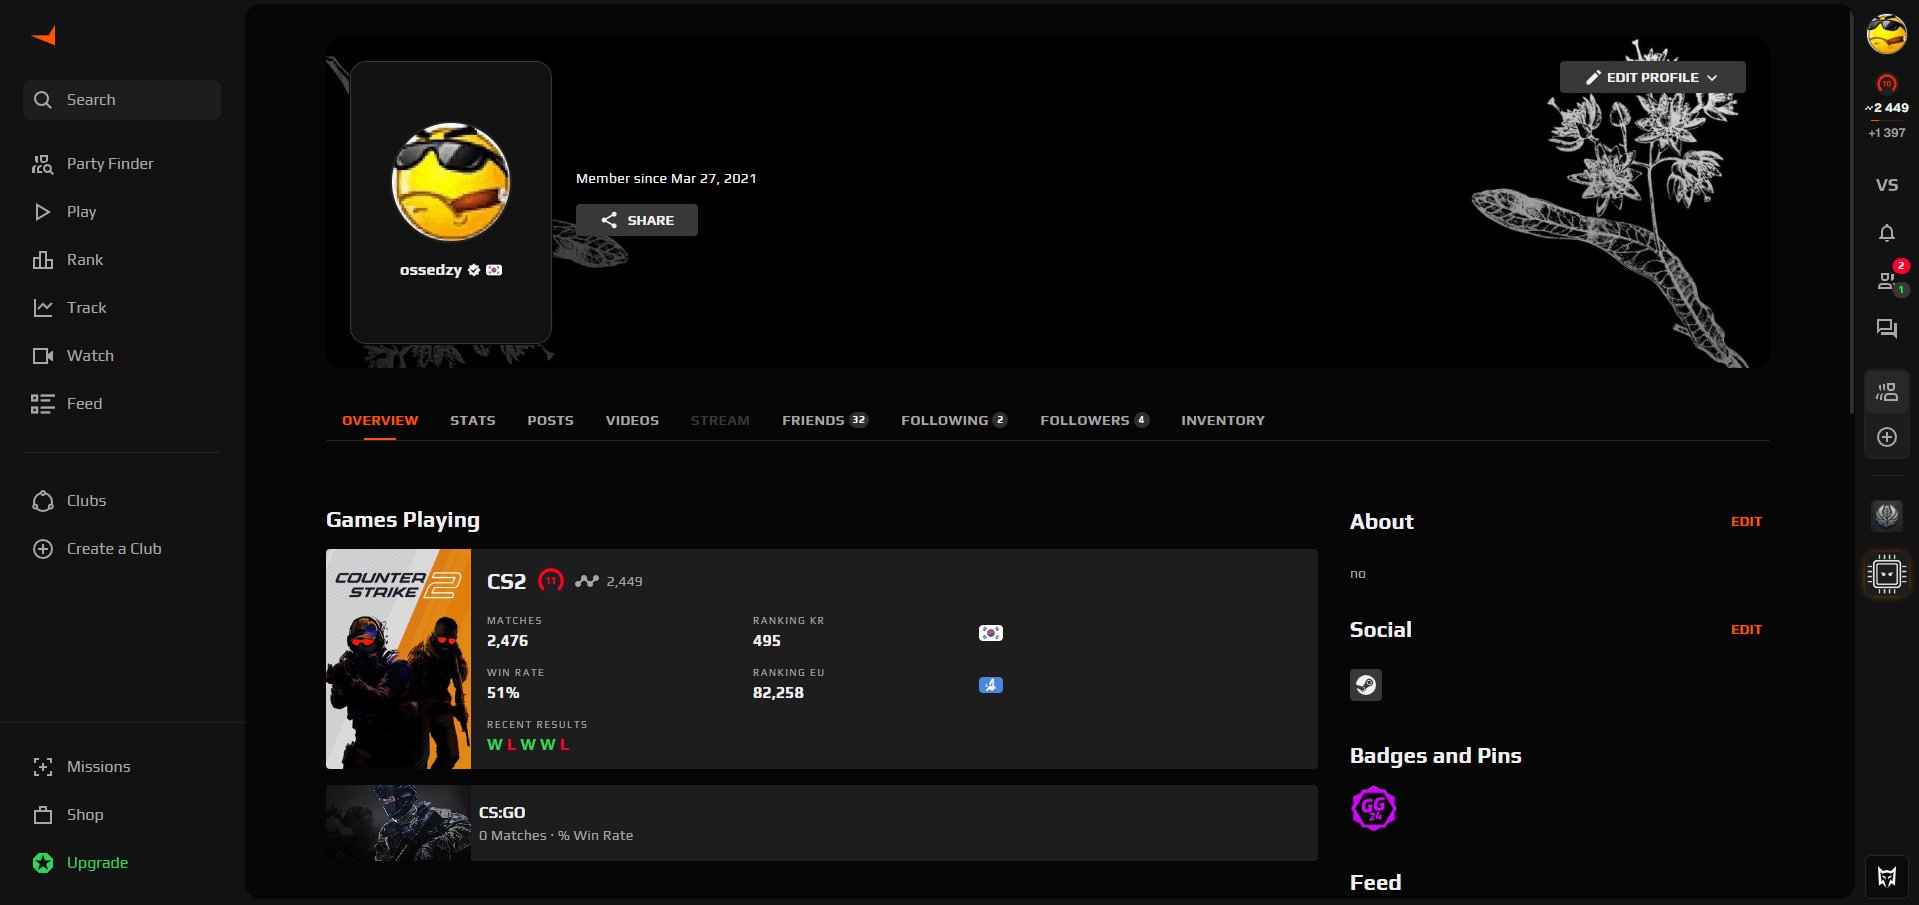
Task: Open the GG purple badge
Action: pyautogui.click(x=1373, y=809)
